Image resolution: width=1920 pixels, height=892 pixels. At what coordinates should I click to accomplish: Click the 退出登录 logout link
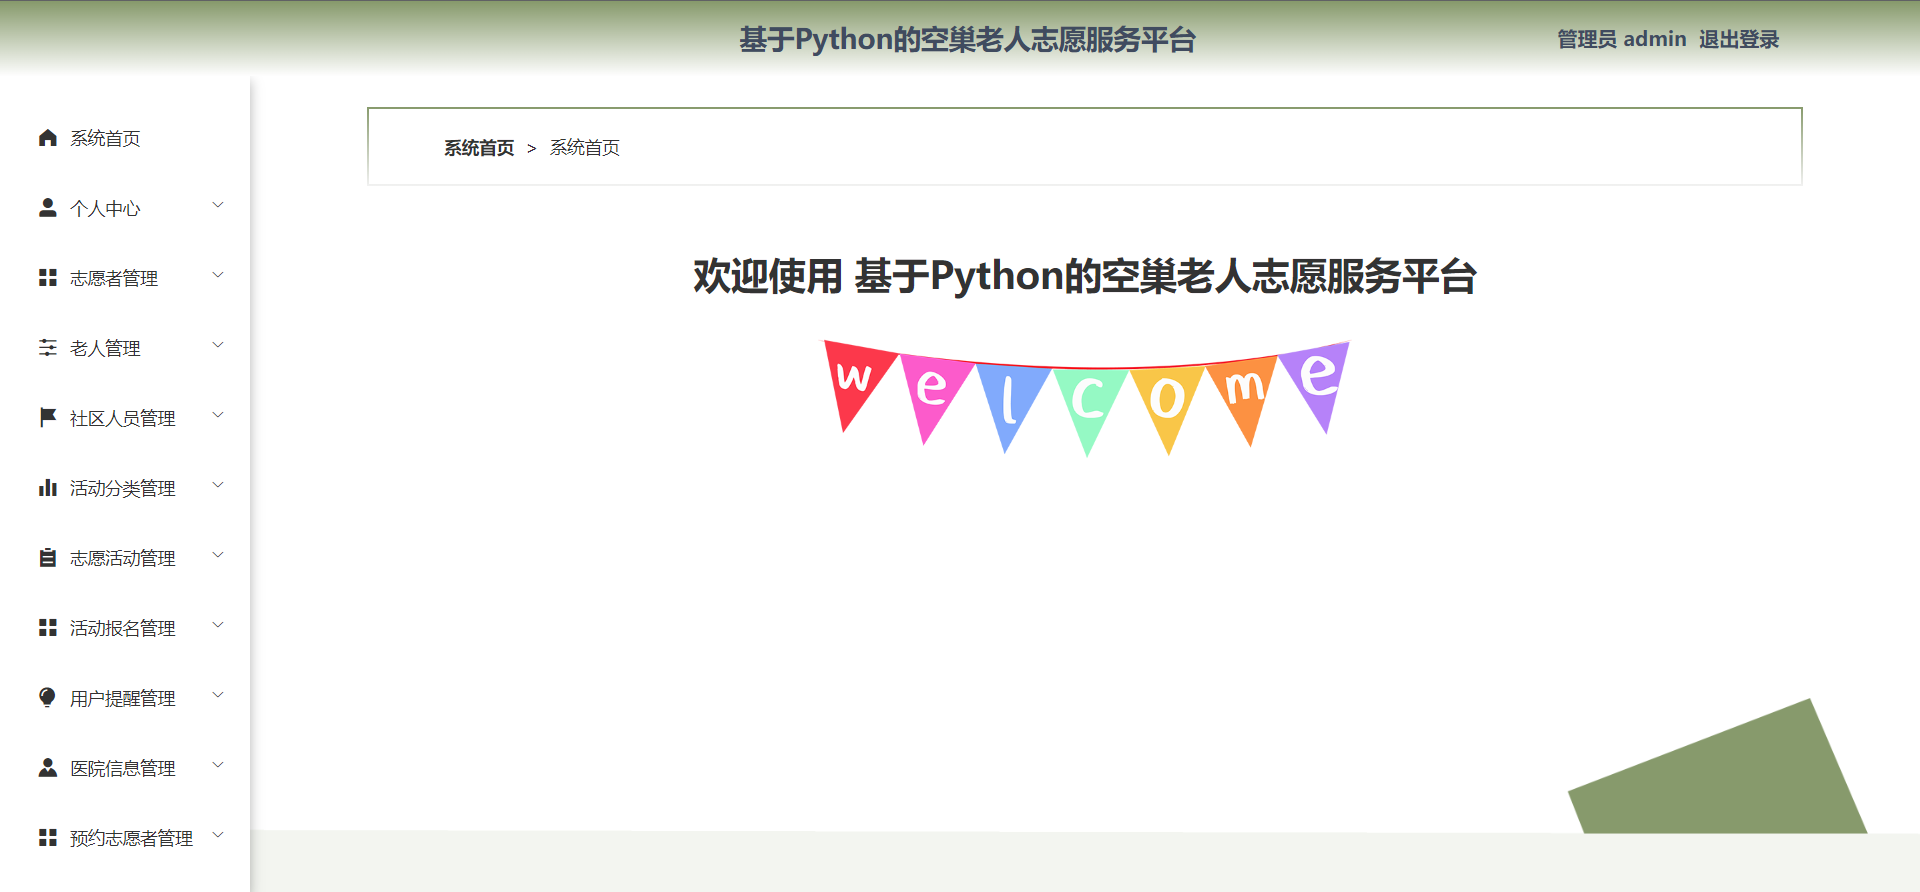1739,39
